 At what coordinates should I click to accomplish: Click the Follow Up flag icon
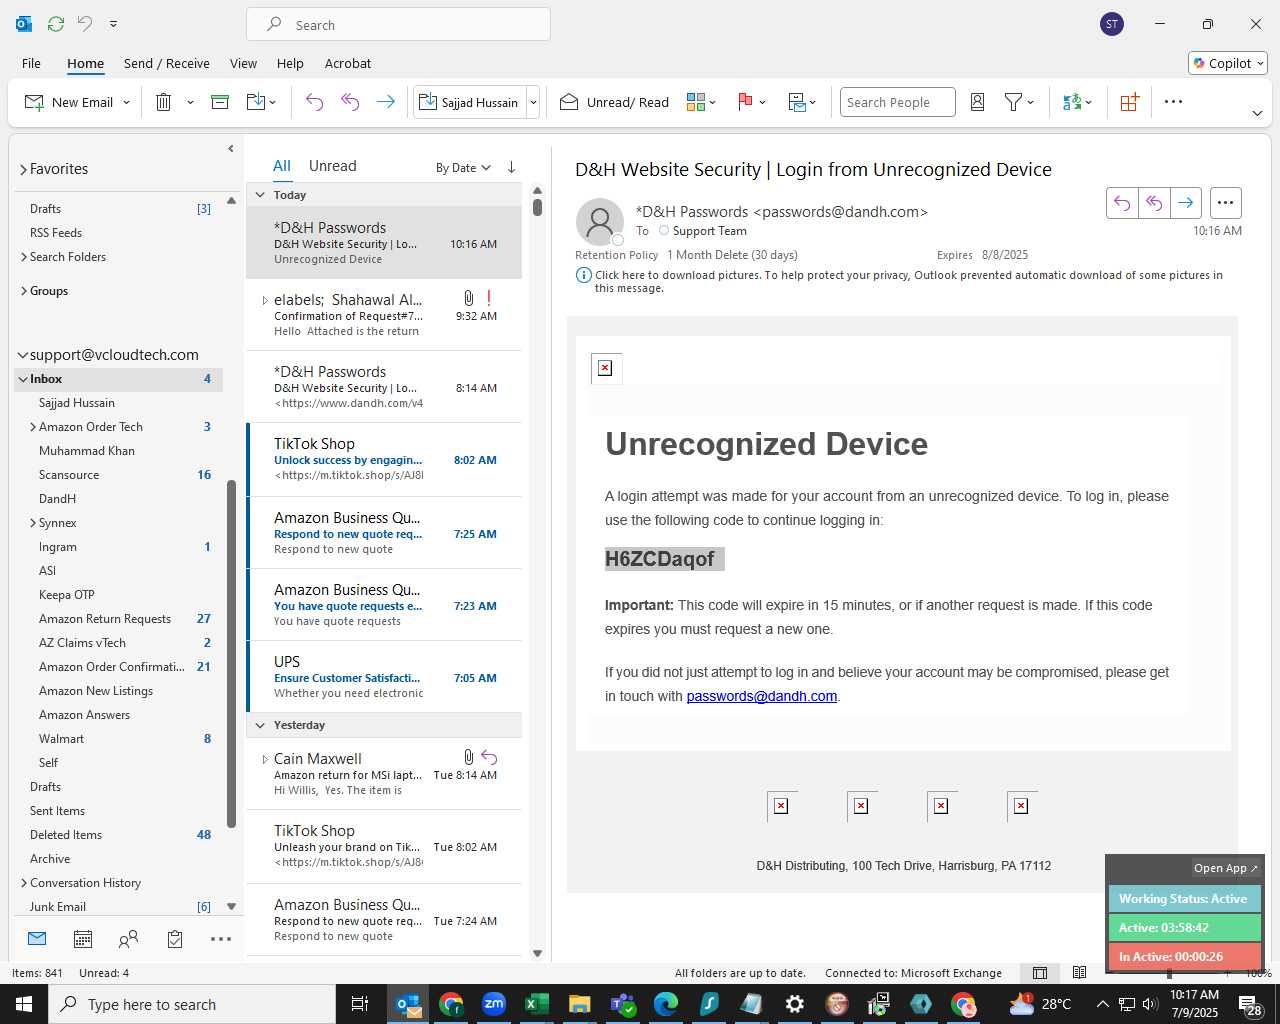[x=745, y=102]
